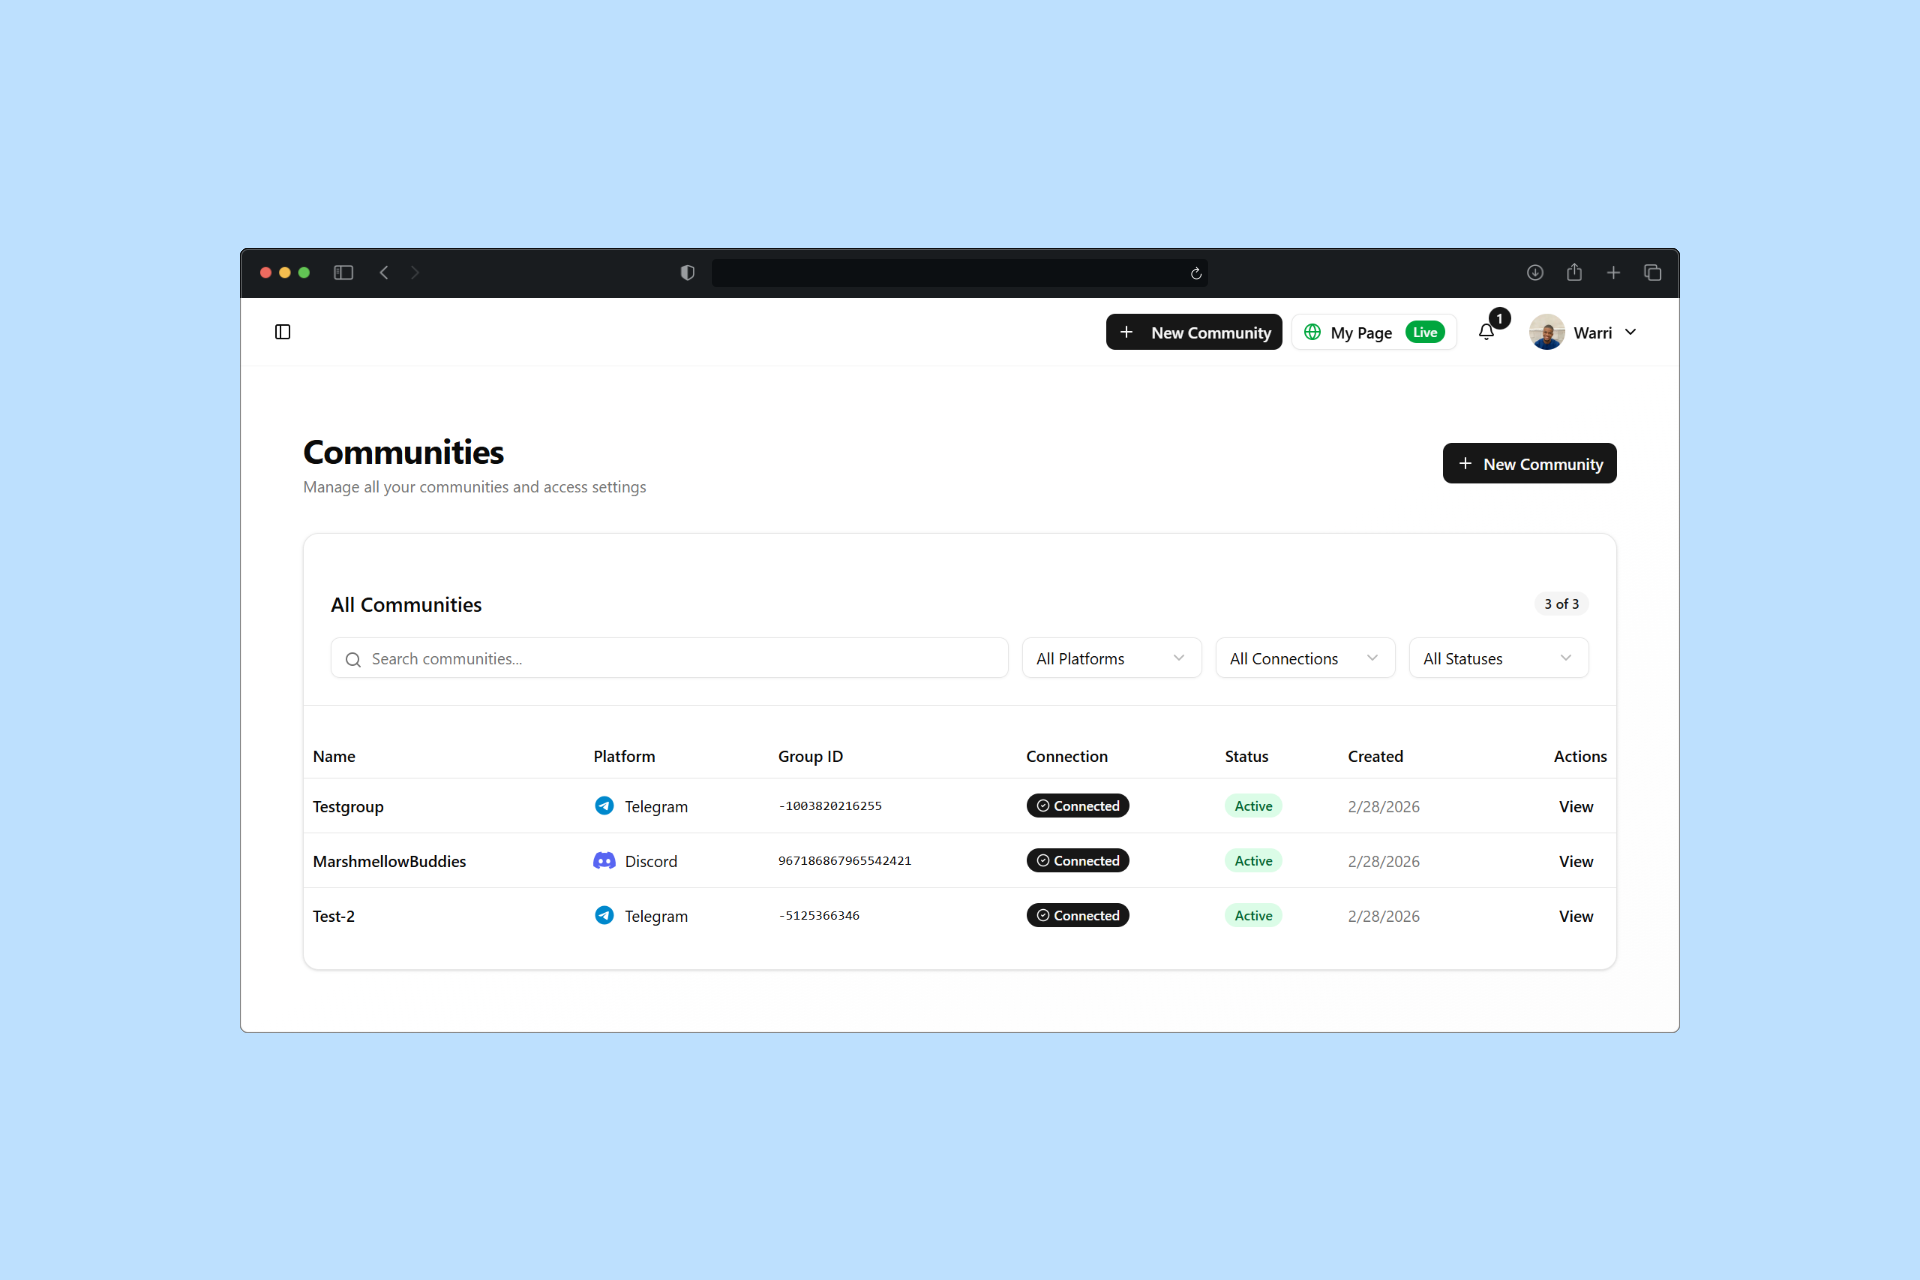Viewport: 1920px width, 1280px height.
Task: Click the Search communities field
Action: tap(670, 658)
